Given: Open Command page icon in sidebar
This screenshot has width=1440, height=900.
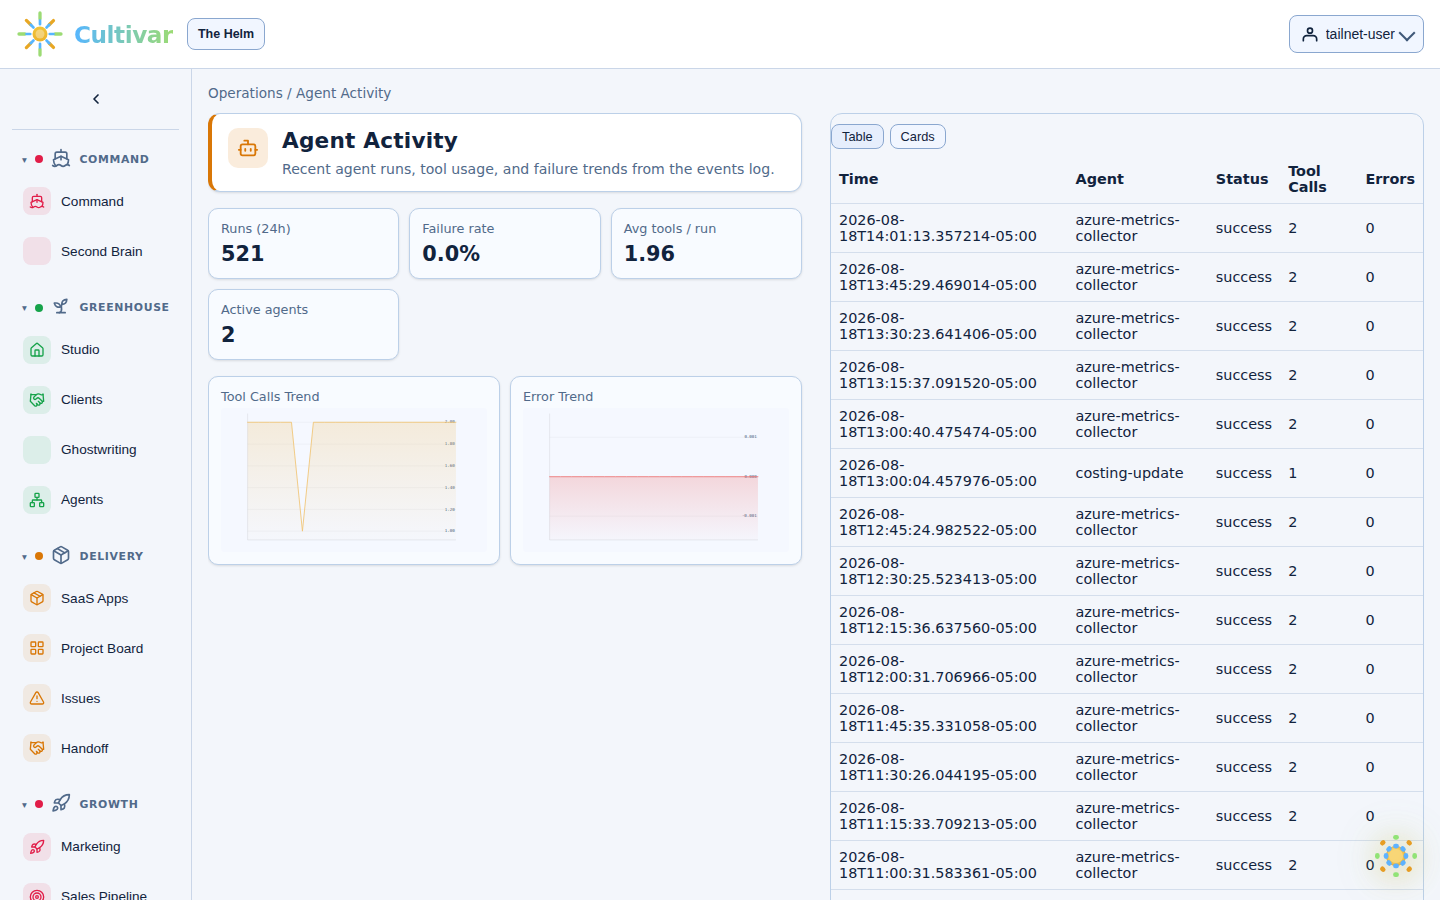Looking at the screenshot, I should pyautogui.click(x=37, y=201).
